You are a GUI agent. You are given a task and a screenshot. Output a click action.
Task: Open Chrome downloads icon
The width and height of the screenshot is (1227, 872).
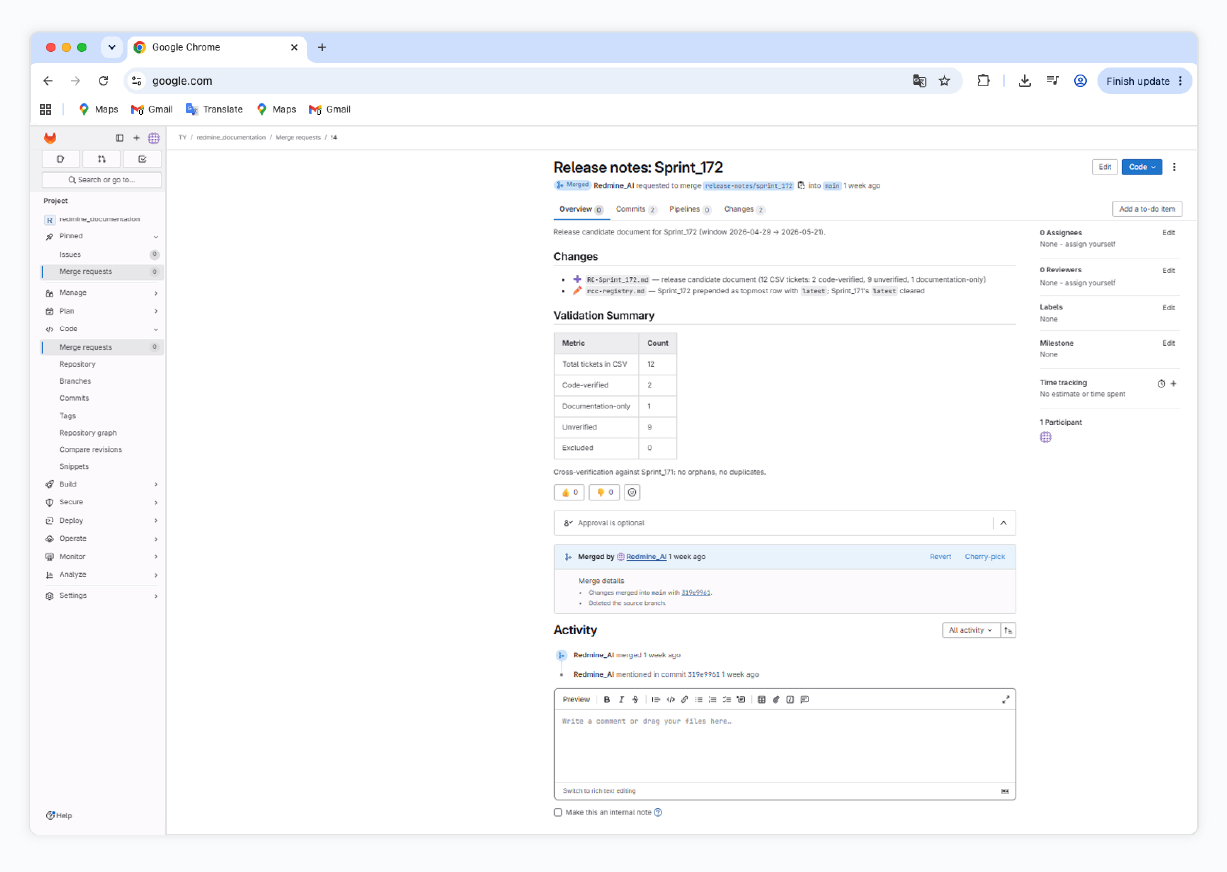(x=1025, y=81)
